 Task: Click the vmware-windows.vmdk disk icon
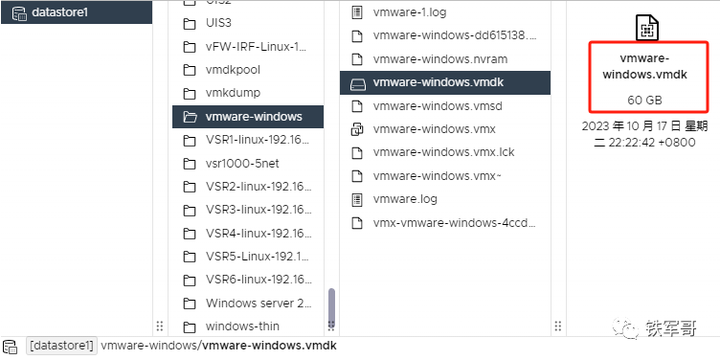(x=357, y=84)
